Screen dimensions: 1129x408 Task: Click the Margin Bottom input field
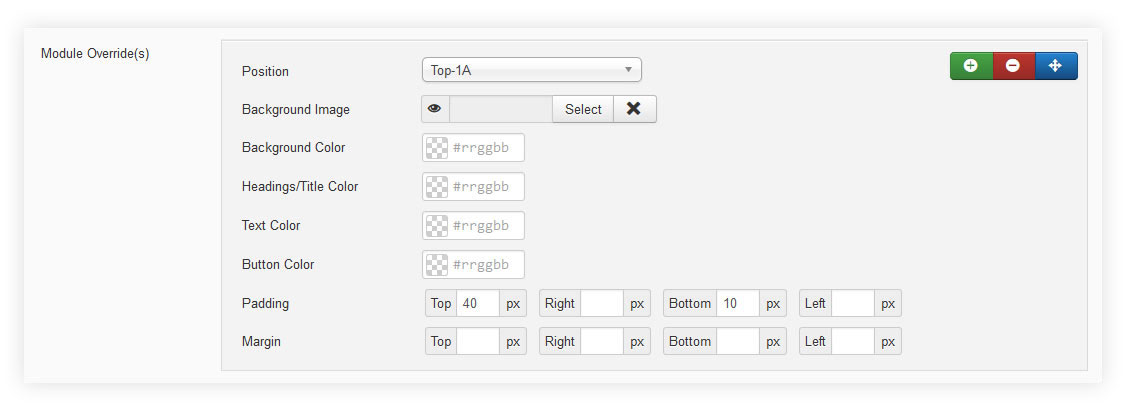[x=738, y=342]
